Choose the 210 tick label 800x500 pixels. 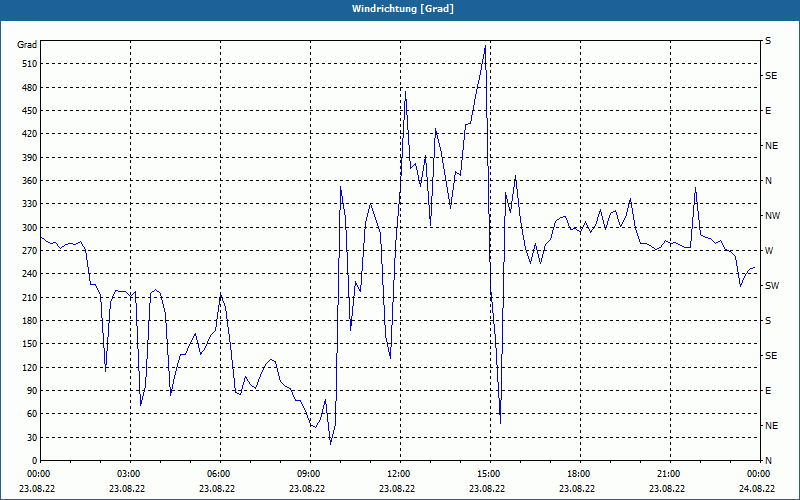point(31,297)
